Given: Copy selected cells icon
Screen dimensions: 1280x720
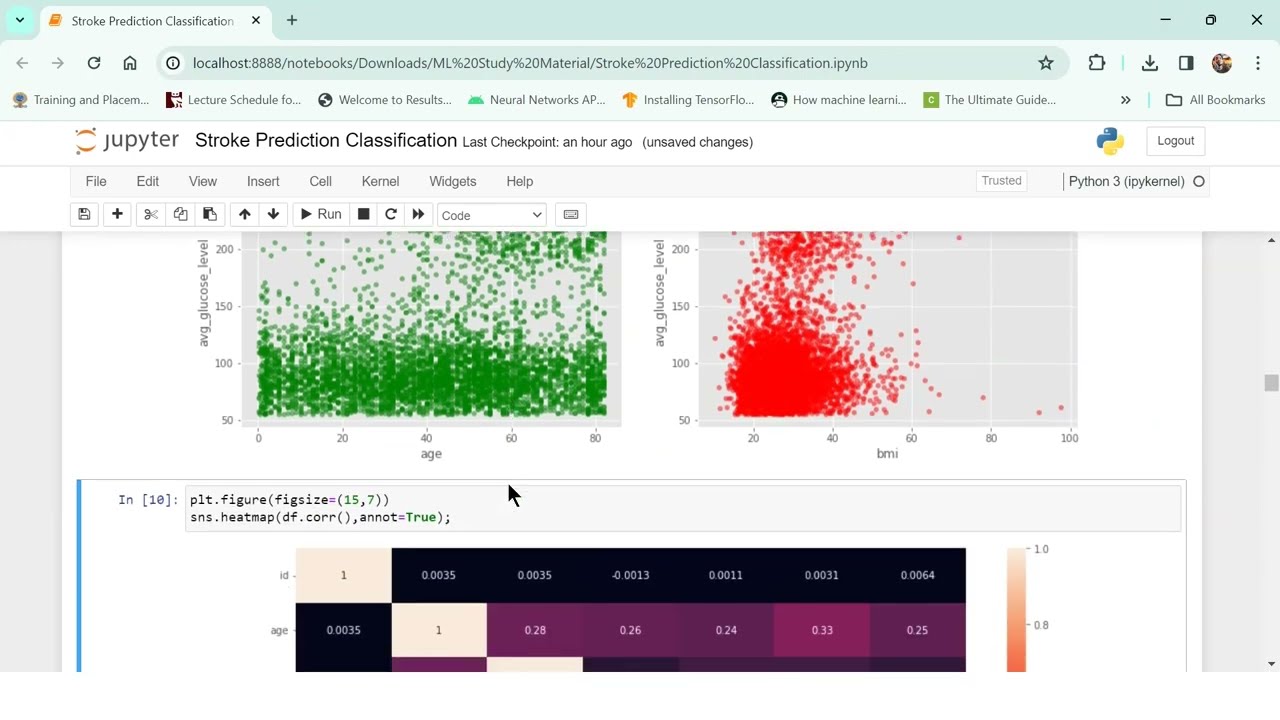Looking at the screenshot, I should 180,215.
